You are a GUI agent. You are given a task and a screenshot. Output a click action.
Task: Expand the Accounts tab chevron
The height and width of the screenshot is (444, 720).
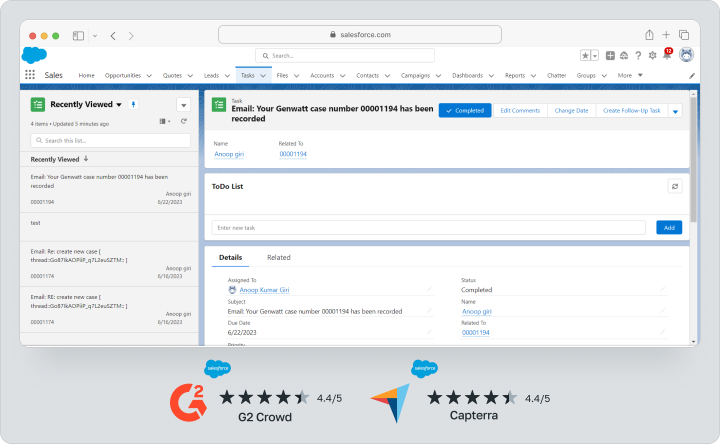(343, 76)
